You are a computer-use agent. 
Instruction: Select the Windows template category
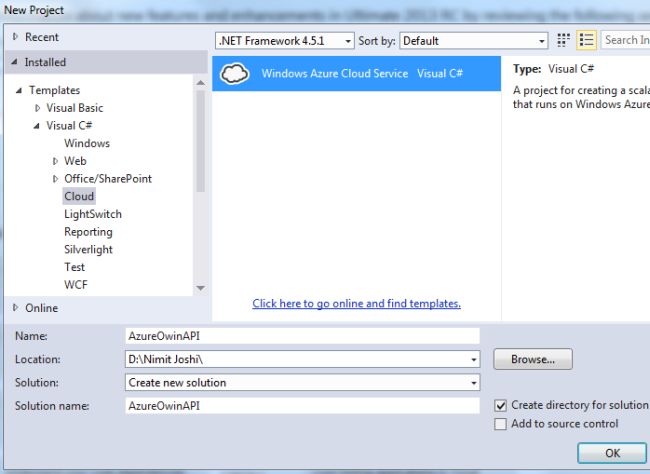click(87, 143)
